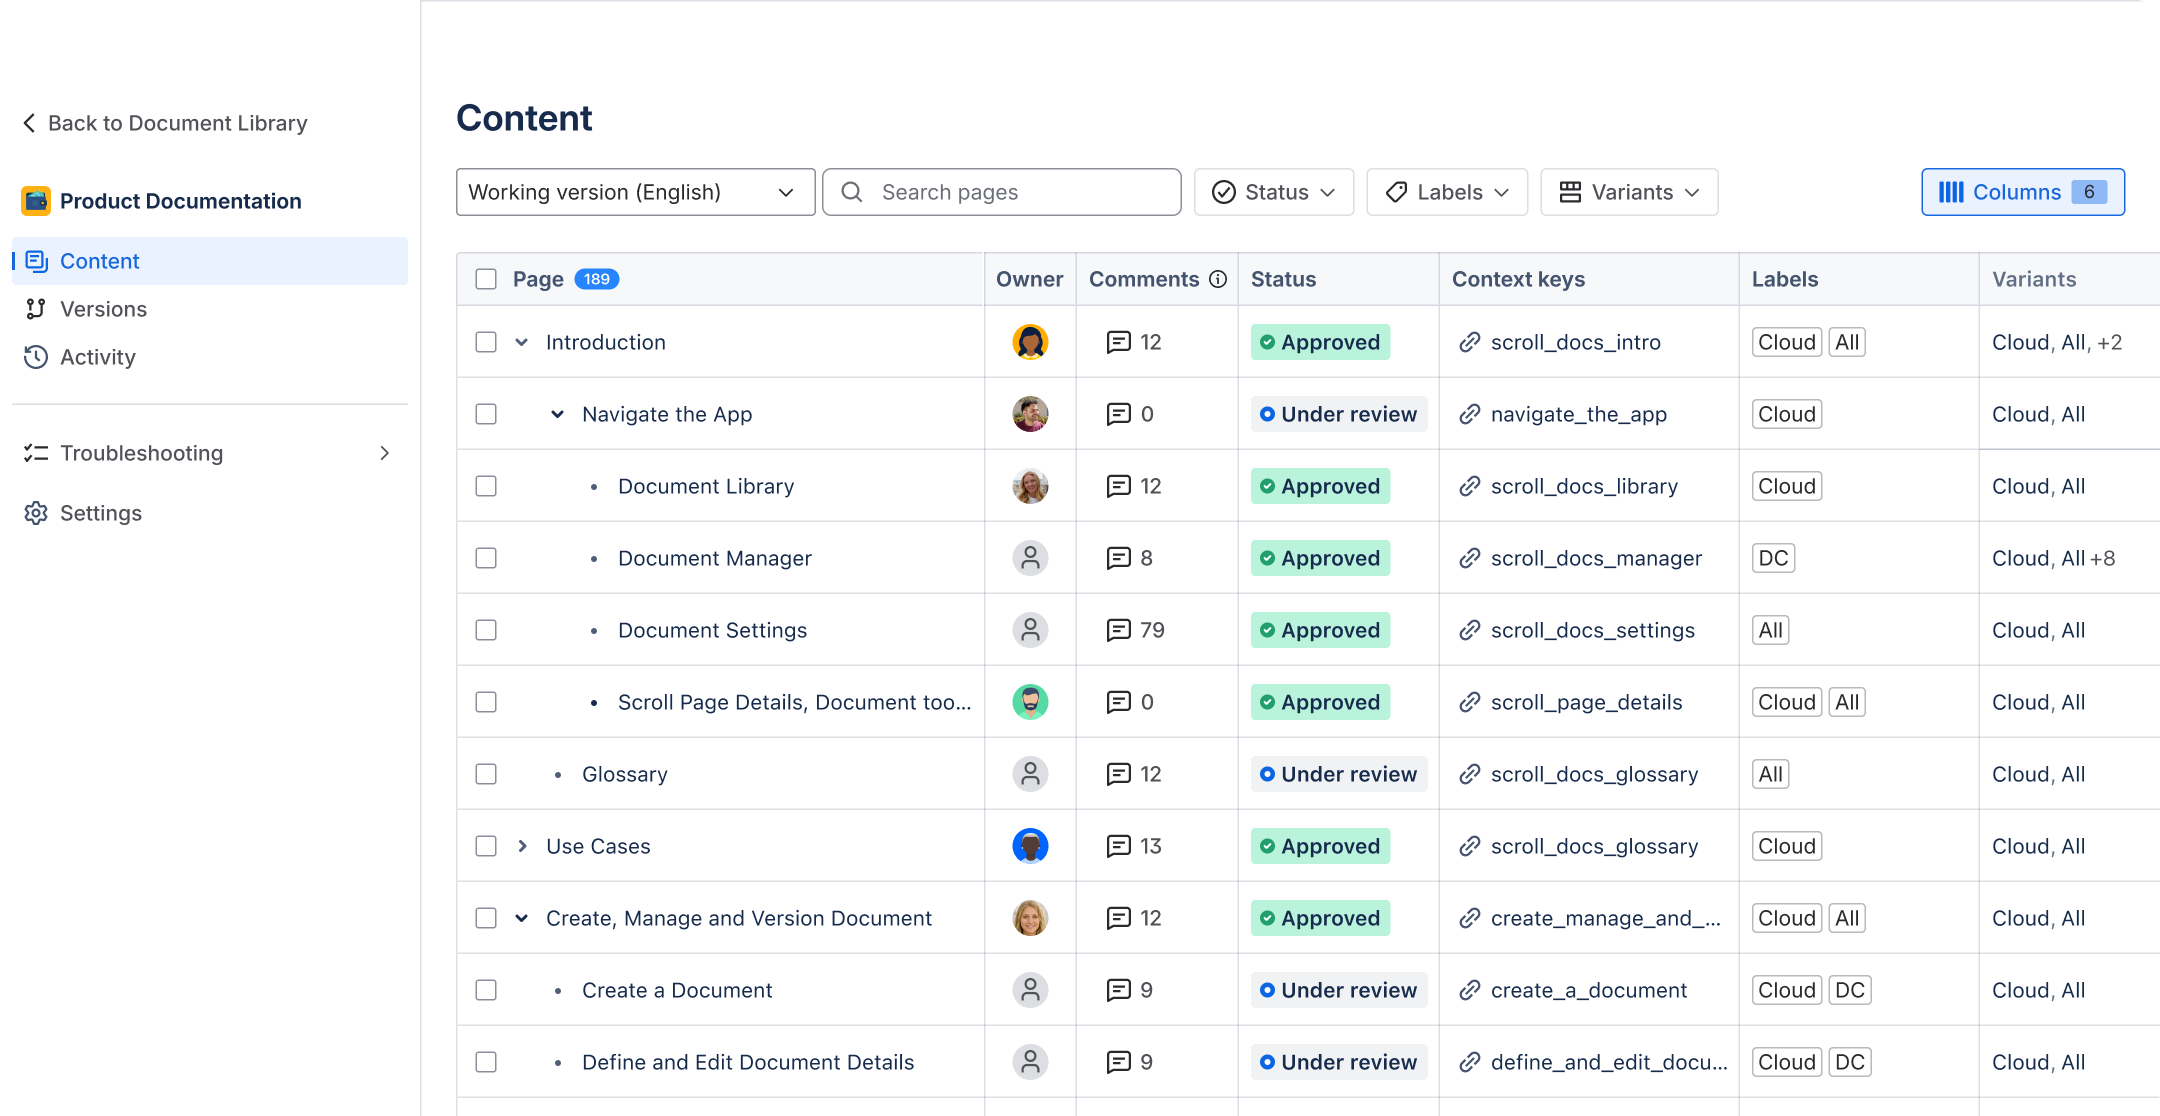Select the Content sidebar icon

[36, 260]
